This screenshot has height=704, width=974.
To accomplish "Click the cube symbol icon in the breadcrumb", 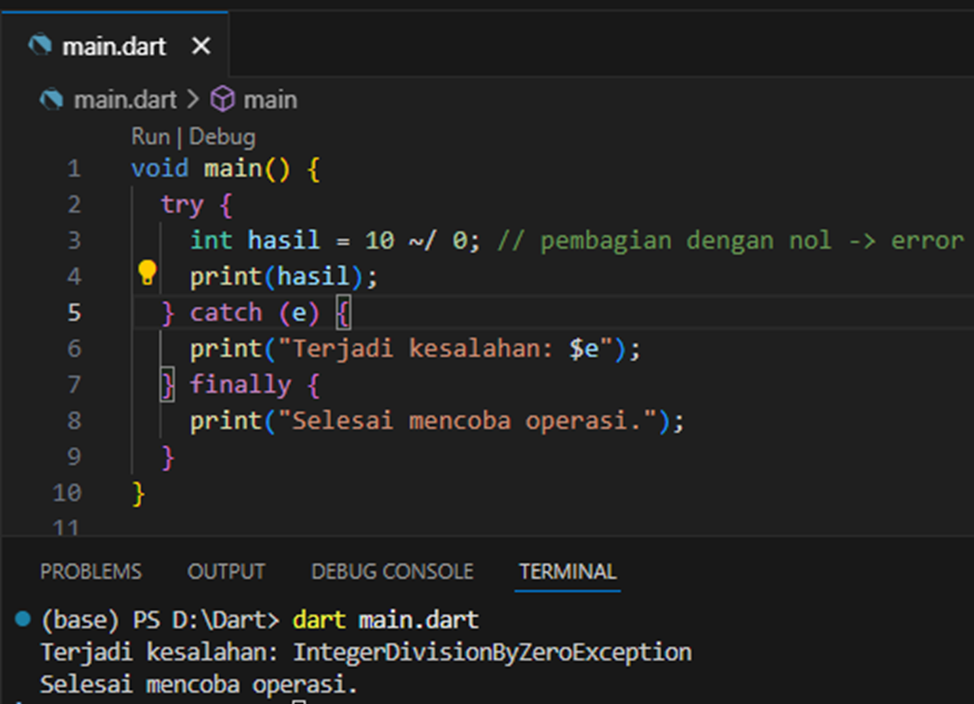I will [222, 100].
